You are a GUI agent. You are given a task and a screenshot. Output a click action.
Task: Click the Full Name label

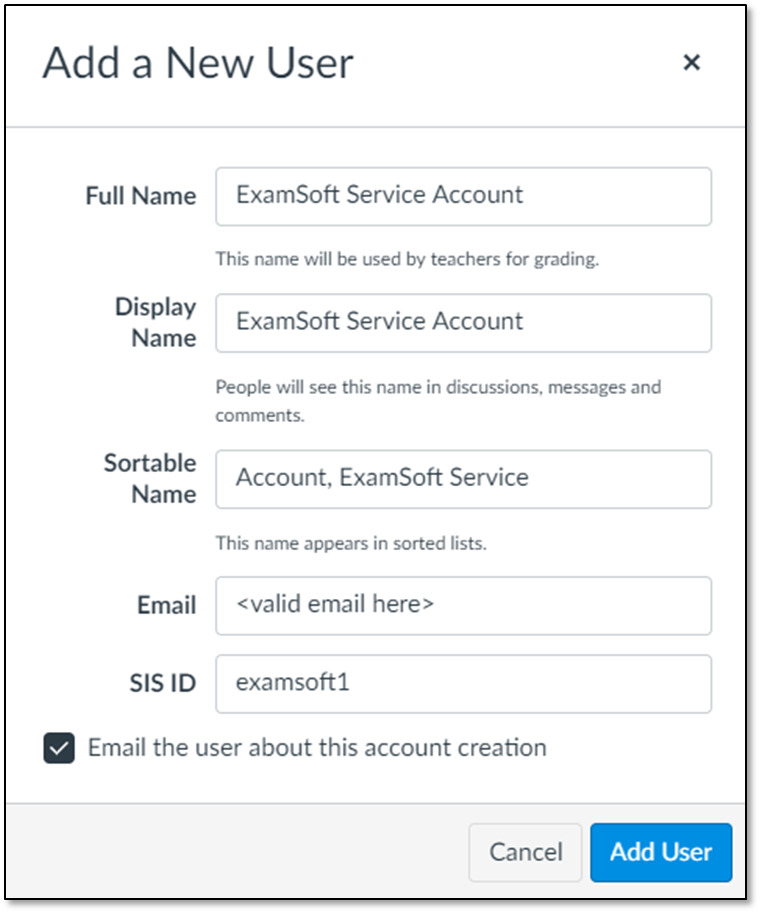pyautogui.click(x=141, y=196)
